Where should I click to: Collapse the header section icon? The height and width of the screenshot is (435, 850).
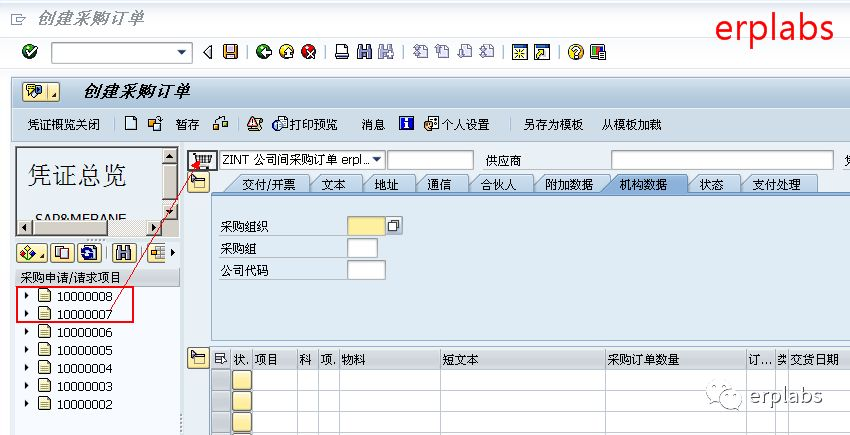[x=199, y=182]
